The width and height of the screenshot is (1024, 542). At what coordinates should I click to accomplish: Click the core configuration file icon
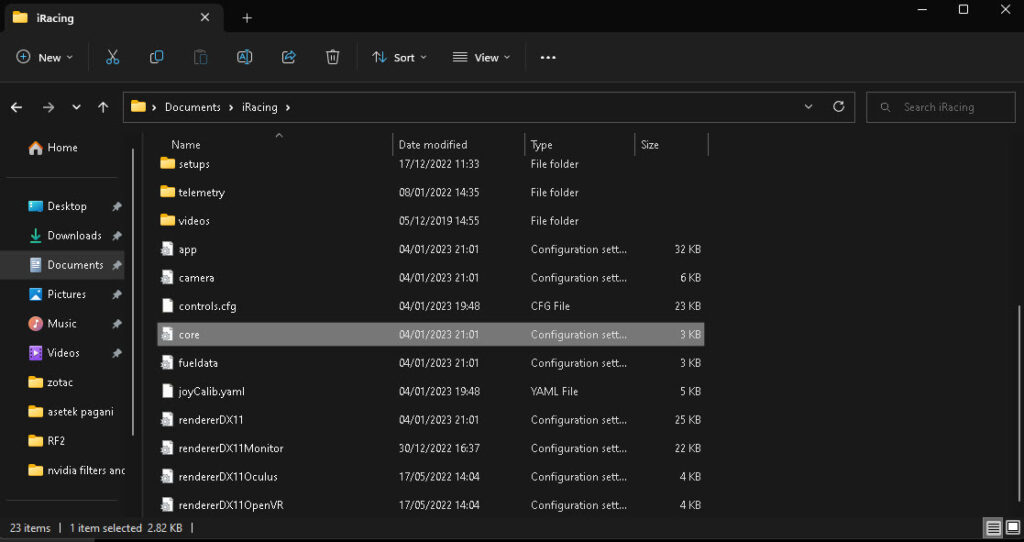coord(167,334)
